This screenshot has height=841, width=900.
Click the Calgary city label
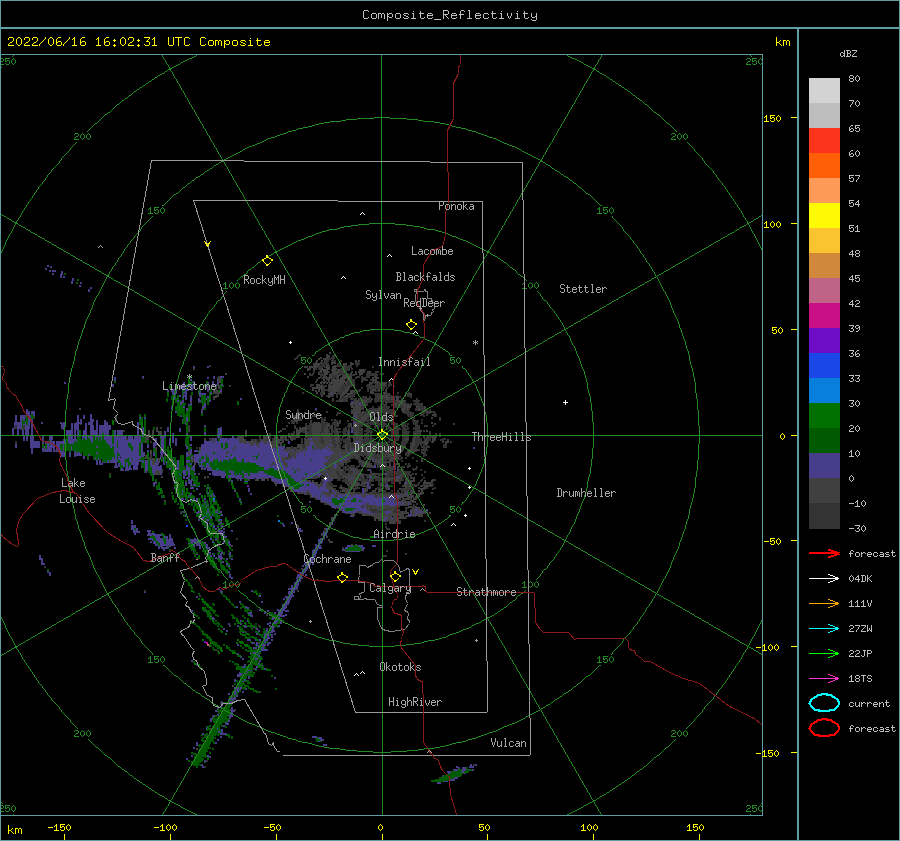(390, 588)
